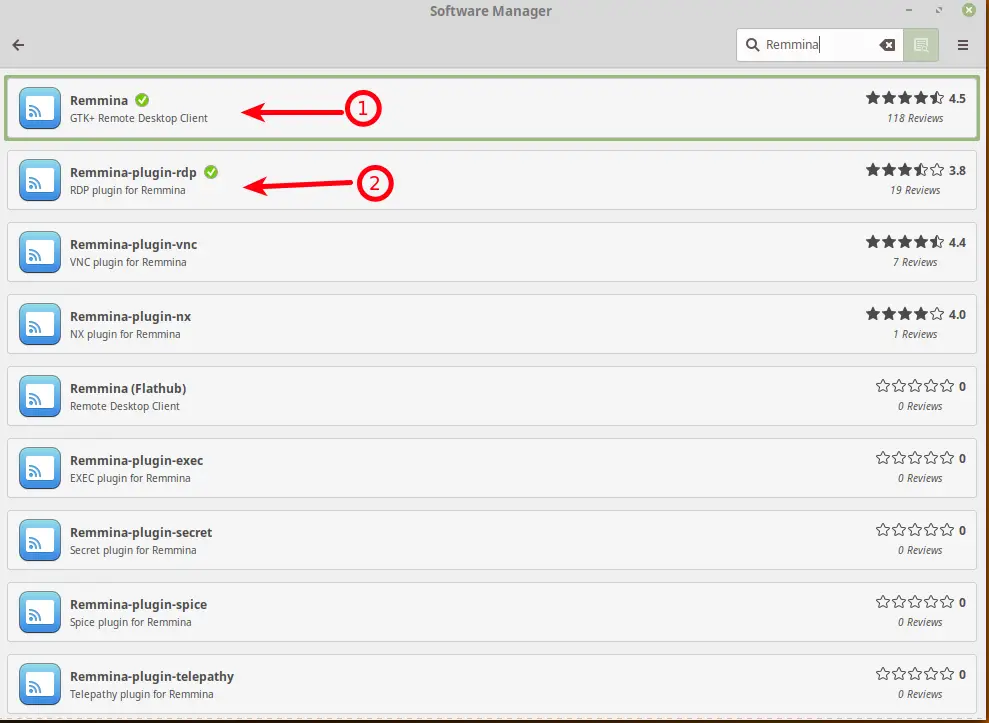Screen dimensions: 989x723
Task: Click the magnifier search icon
Action: coord(752,45)
